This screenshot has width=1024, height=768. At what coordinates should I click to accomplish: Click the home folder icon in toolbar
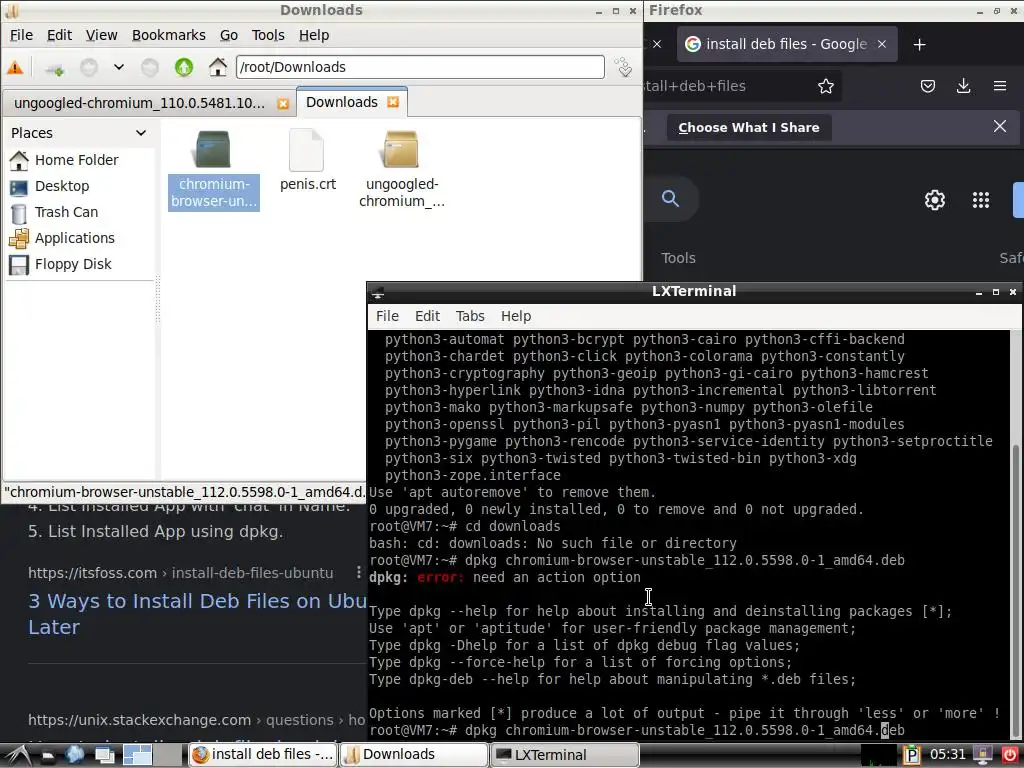pyautogui.click(x=217, y=67)
